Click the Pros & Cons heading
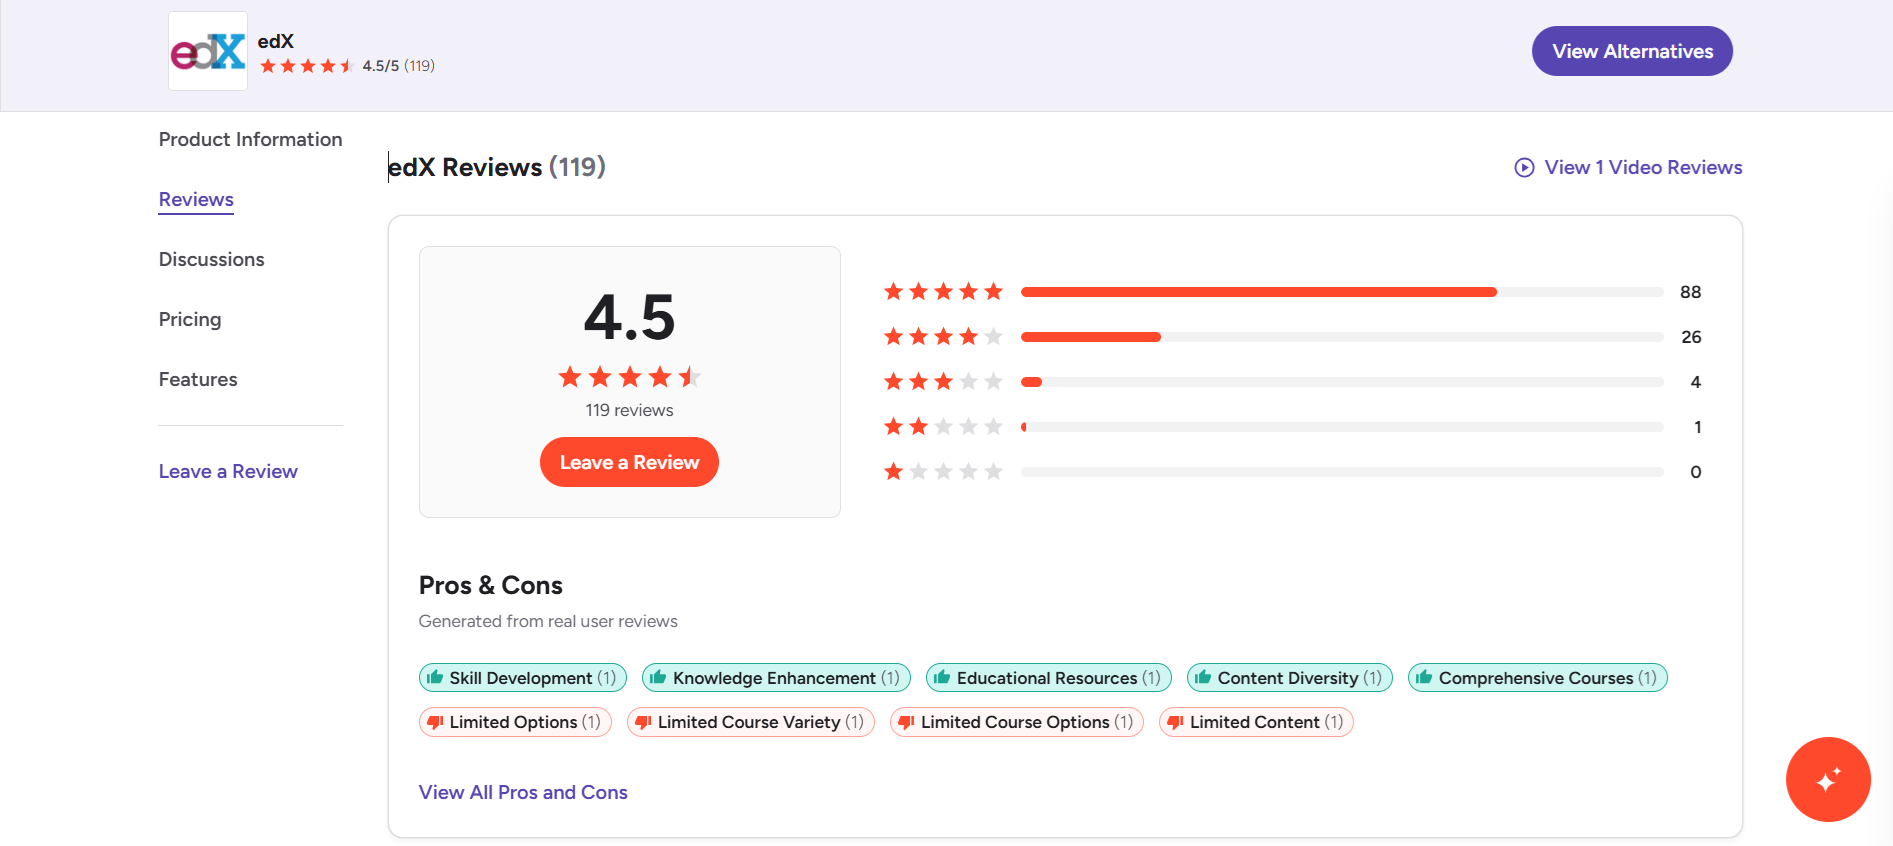The image size is (1893, 846). [491, 585]
